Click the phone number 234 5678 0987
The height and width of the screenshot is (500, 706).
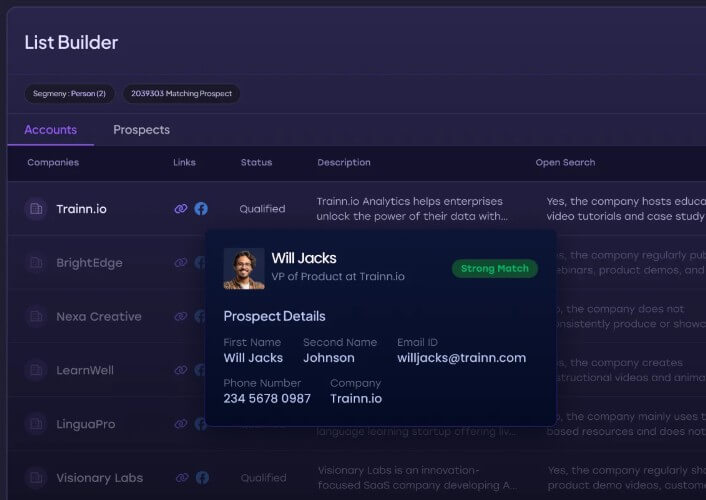click(x=267, y=399)
